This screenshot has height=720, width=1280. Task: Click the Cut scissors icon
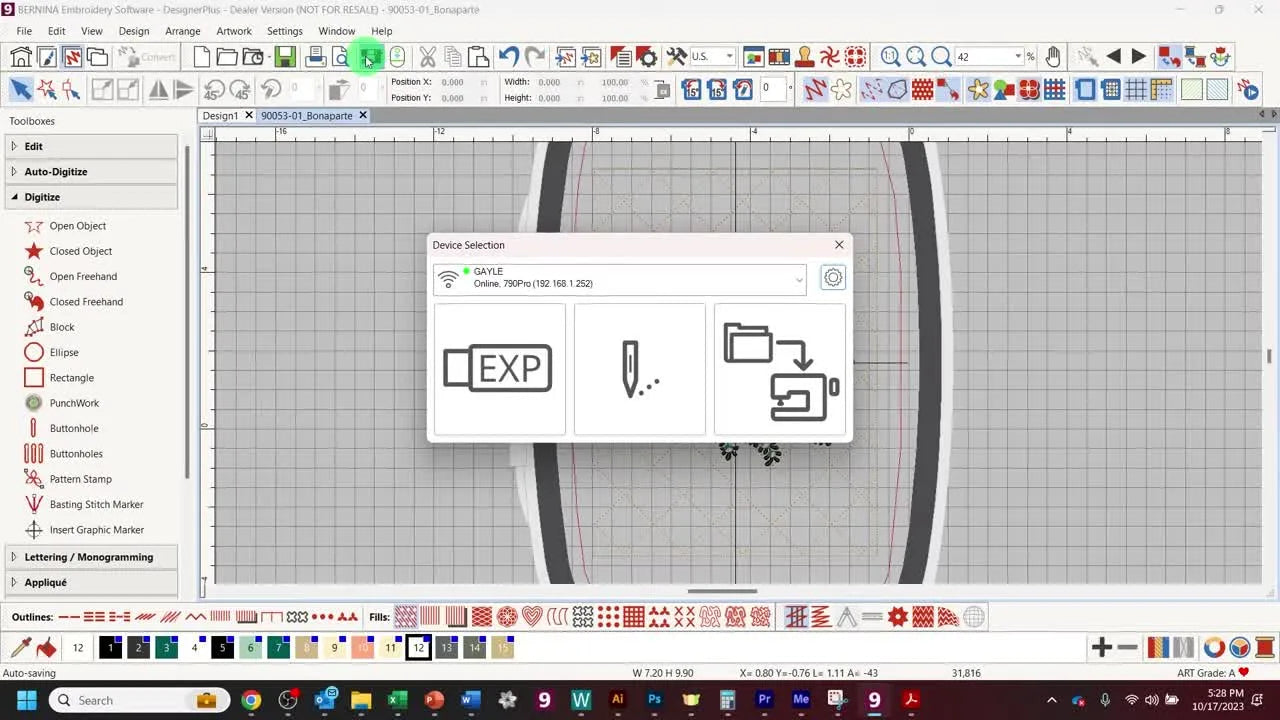coord(427,57)
